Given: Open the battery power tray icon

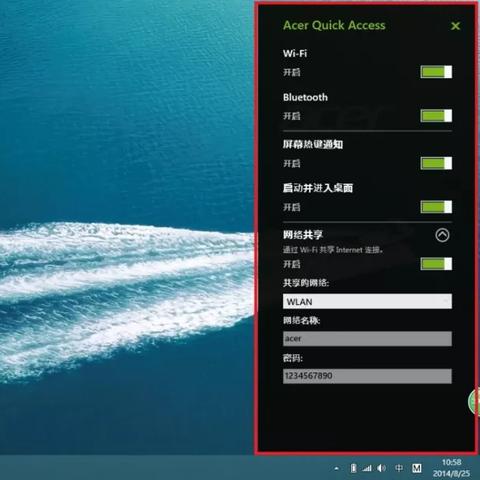Looking at the screenshot, I should click(353, 468).
